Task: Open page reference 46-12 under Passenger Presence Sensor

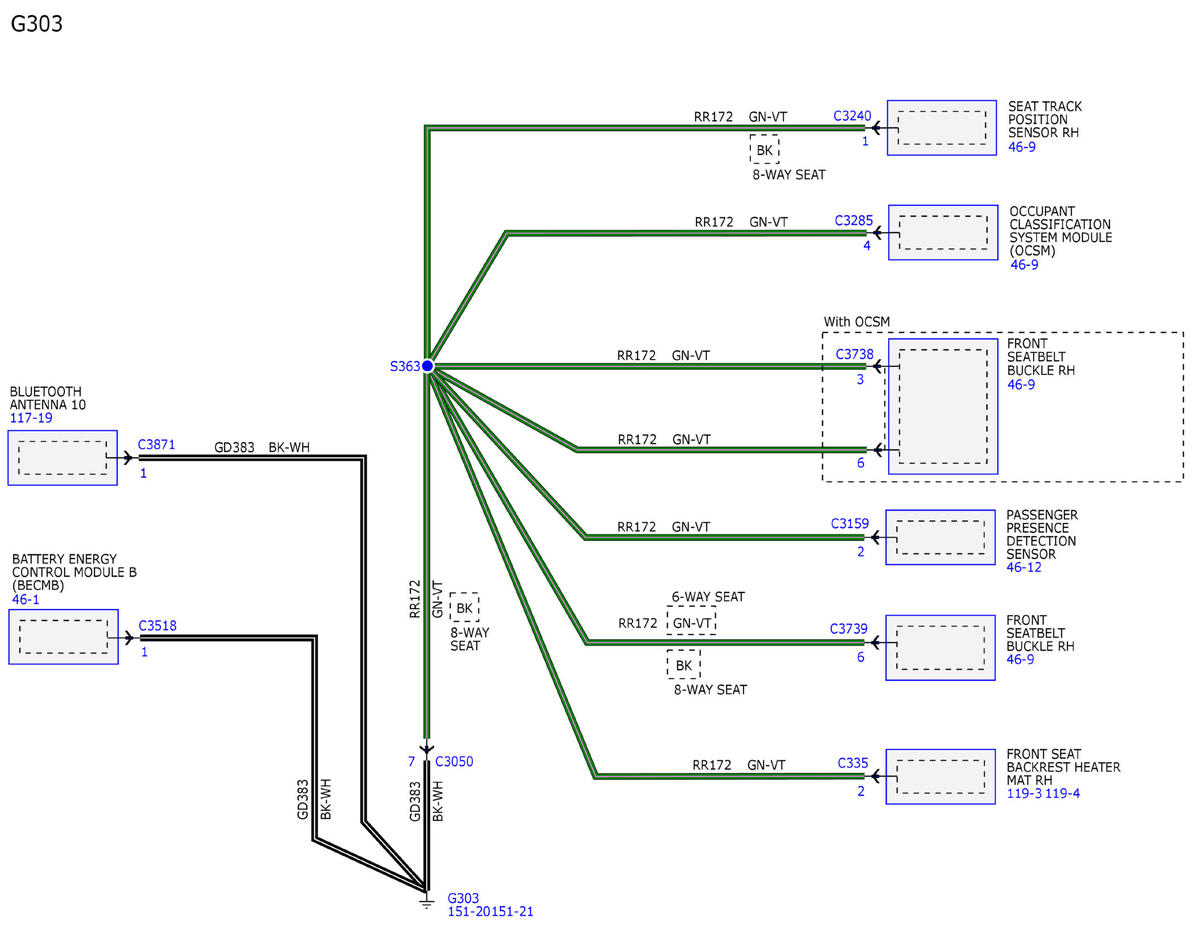Action: [1025, 567]
